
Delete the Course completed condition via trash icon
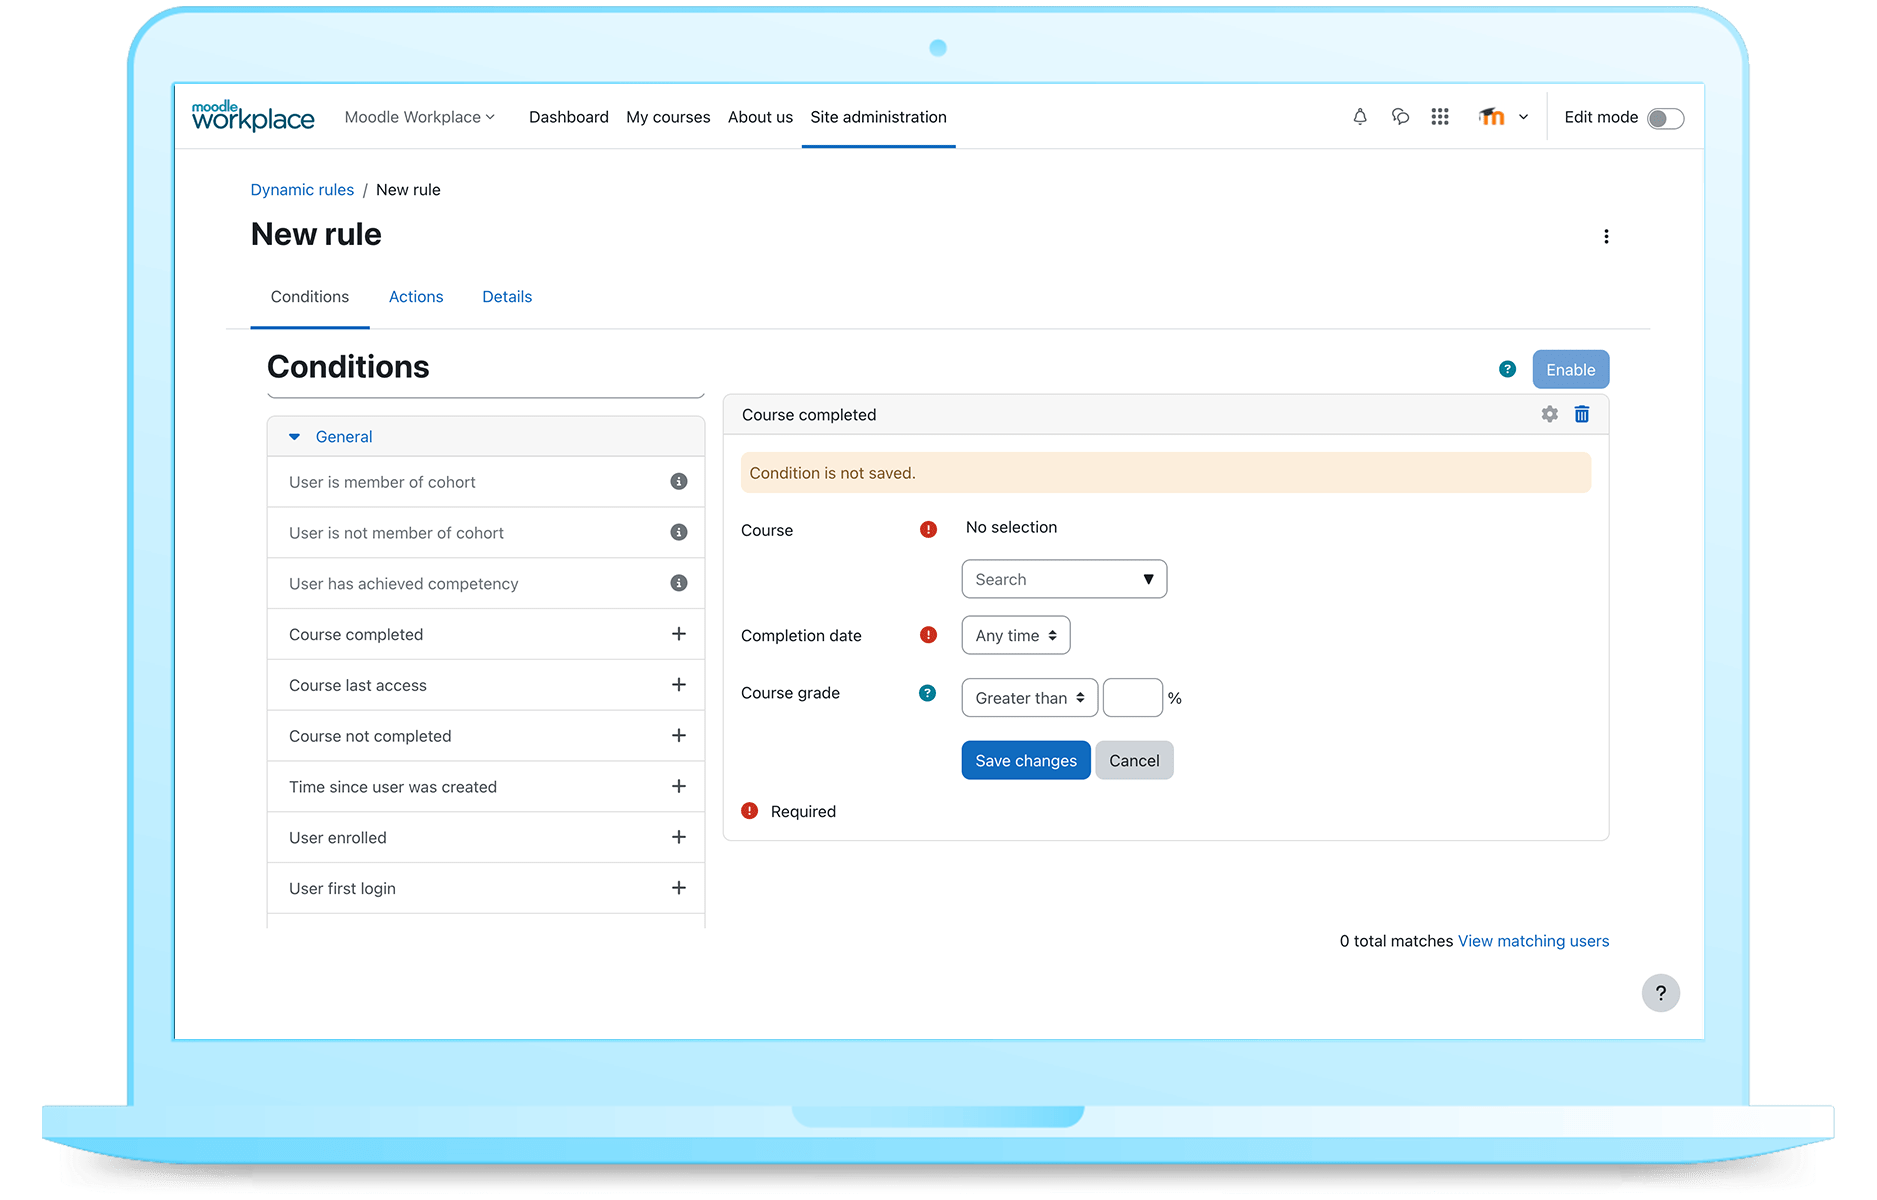(1581, 413)
